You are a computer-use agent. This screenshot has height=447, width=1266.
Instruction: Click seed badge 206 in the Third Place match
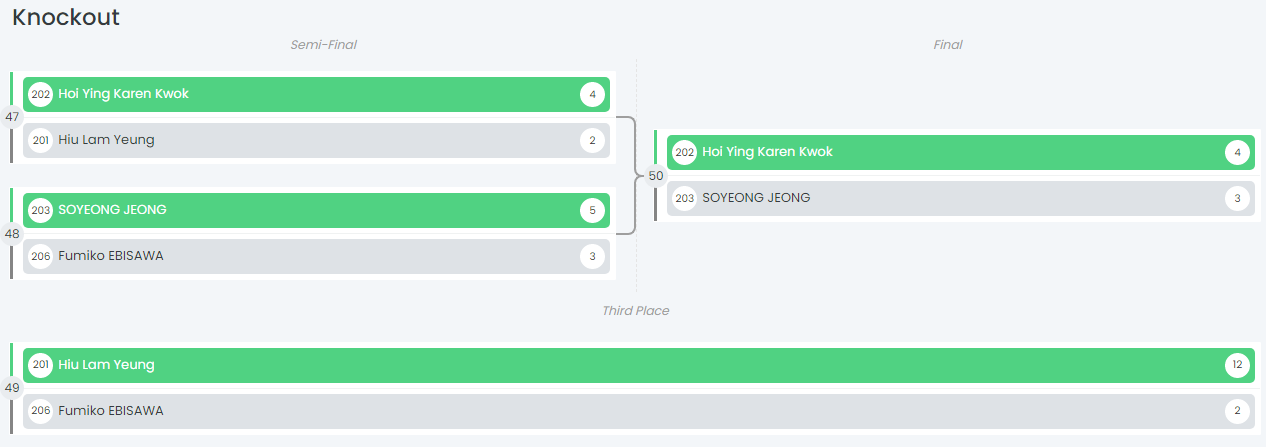click(x=41, y=411)
